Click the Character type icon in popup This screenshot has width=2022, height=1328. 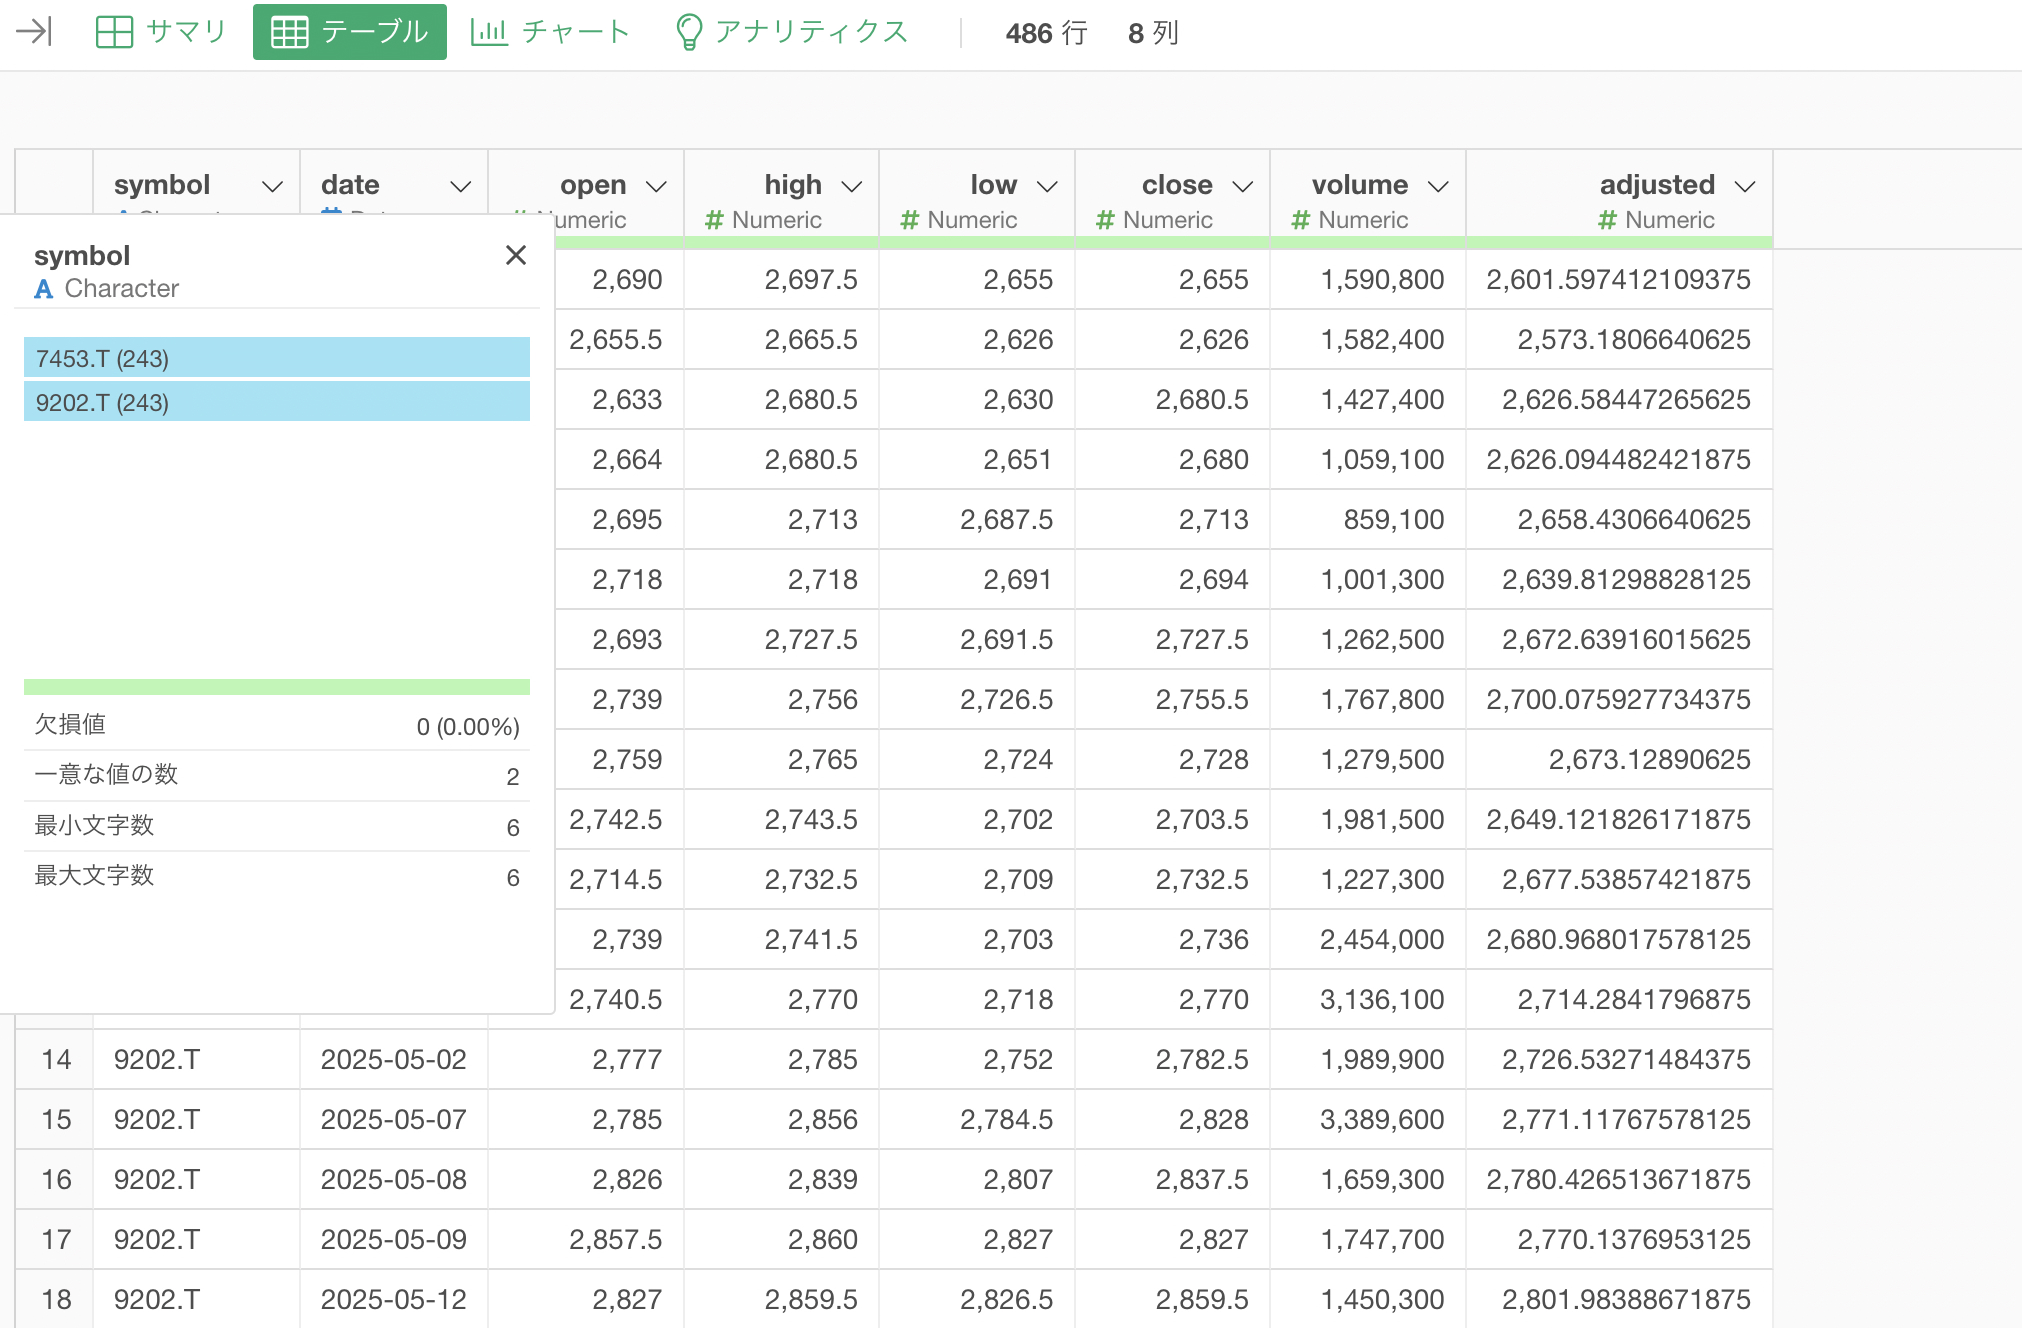pyautogui.click(x=44, y=289)
